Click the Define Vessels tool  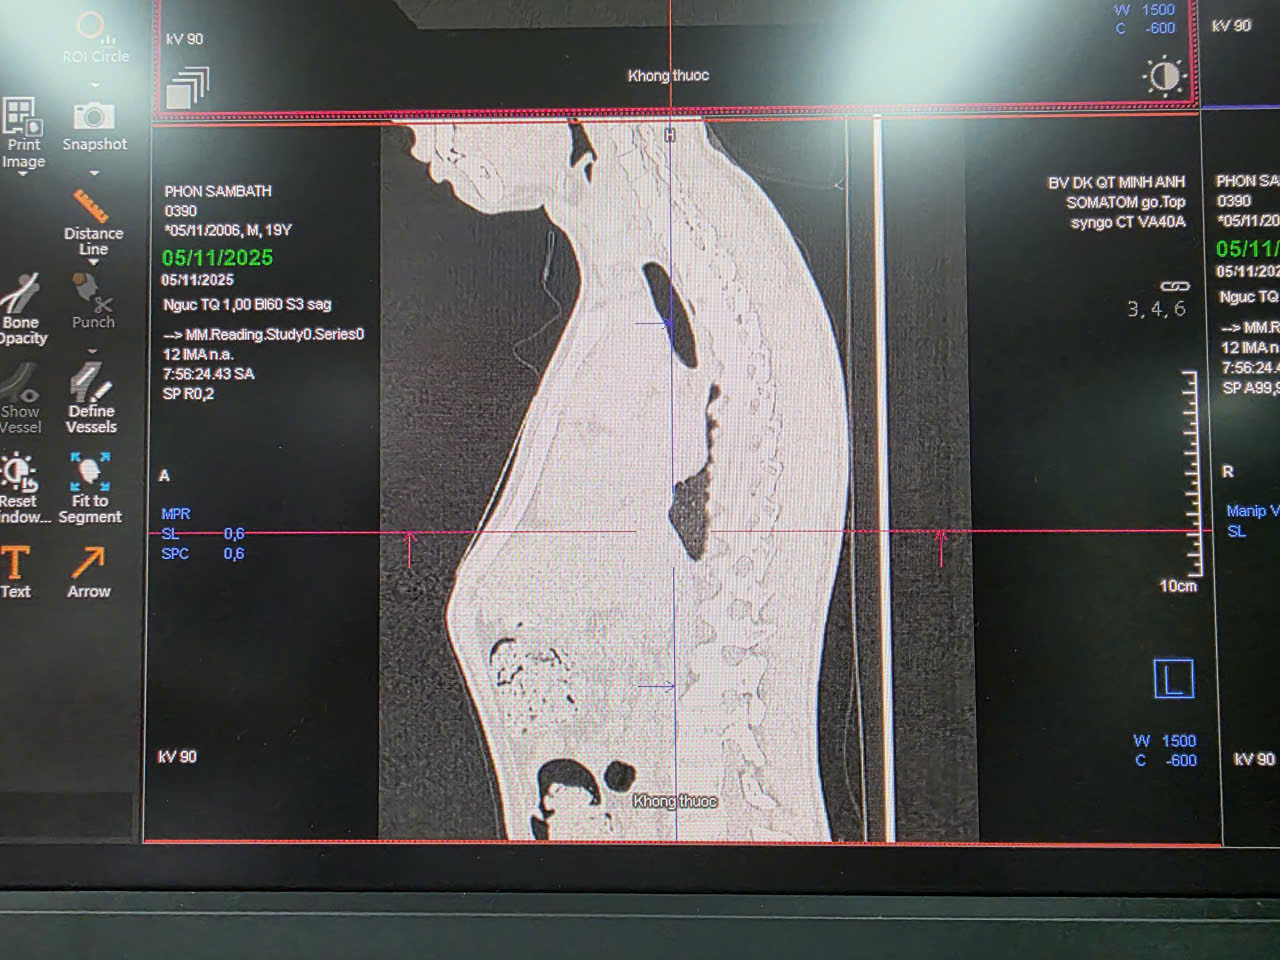90,382
